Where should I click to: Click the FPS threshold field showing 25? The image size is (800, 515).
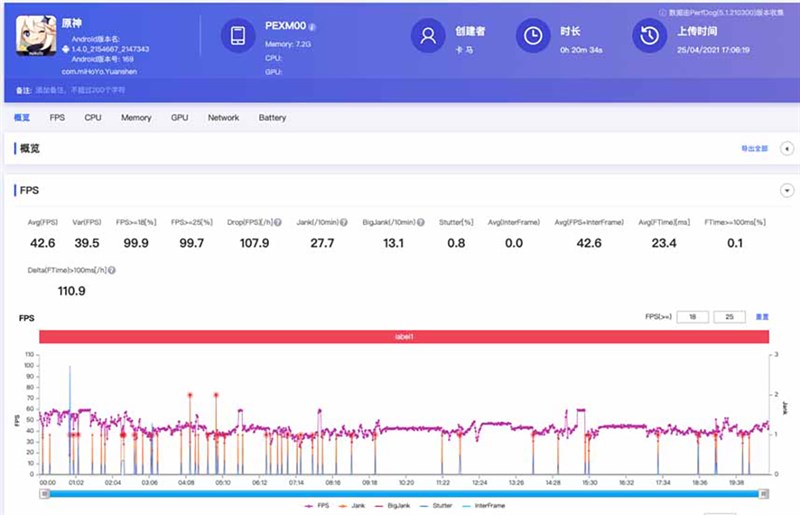coord(730,317)
